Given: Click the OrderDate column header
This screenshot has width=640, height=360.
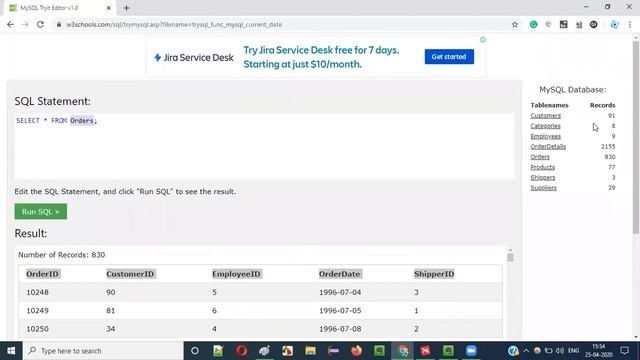Looking at the screenshot, I should (340, 274).
